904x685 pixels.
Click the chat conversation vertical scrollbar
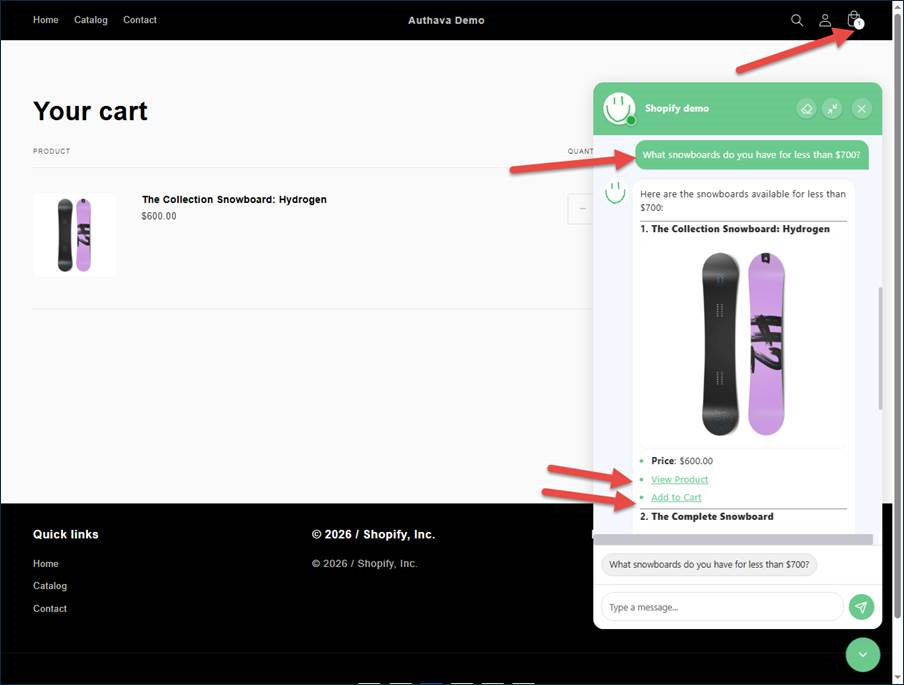pyautogui.click(x=880, y=348)
